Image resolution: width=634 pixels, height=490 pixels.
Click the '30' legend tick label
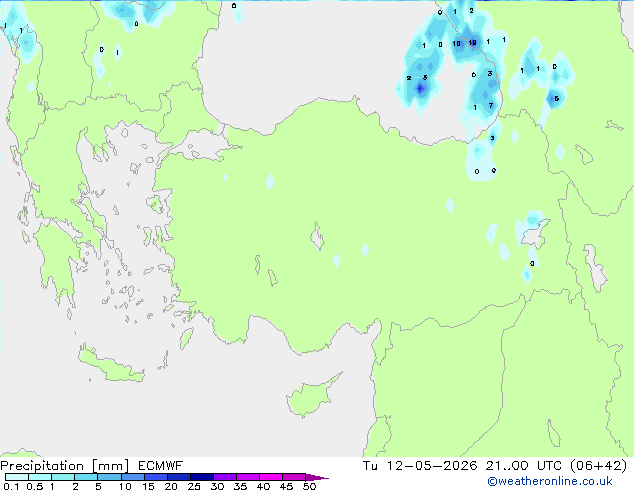point(217,486)
